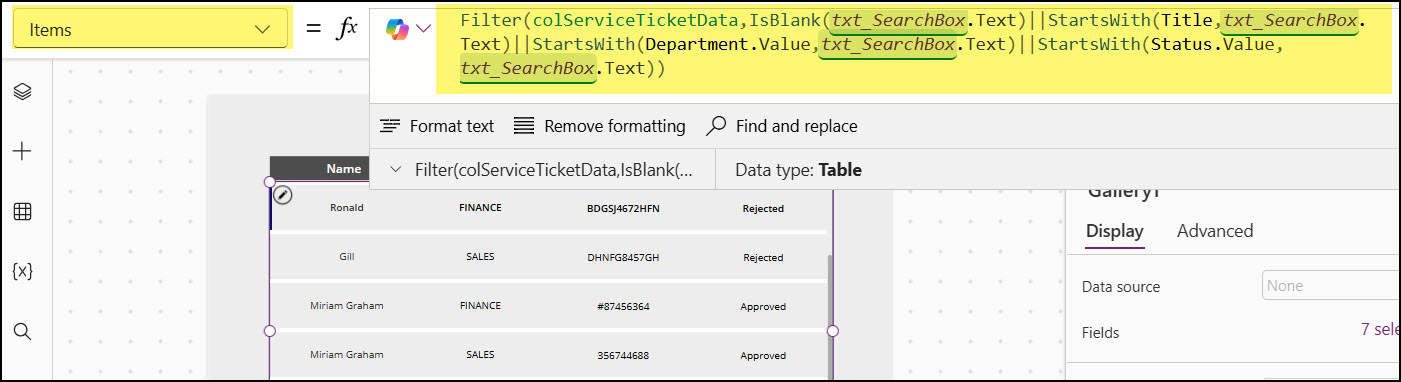Image resolution: width=1401 pixels, height=382 pixels.
Task: Open the Copilot formula assistant icon
Action: (397, 29)
